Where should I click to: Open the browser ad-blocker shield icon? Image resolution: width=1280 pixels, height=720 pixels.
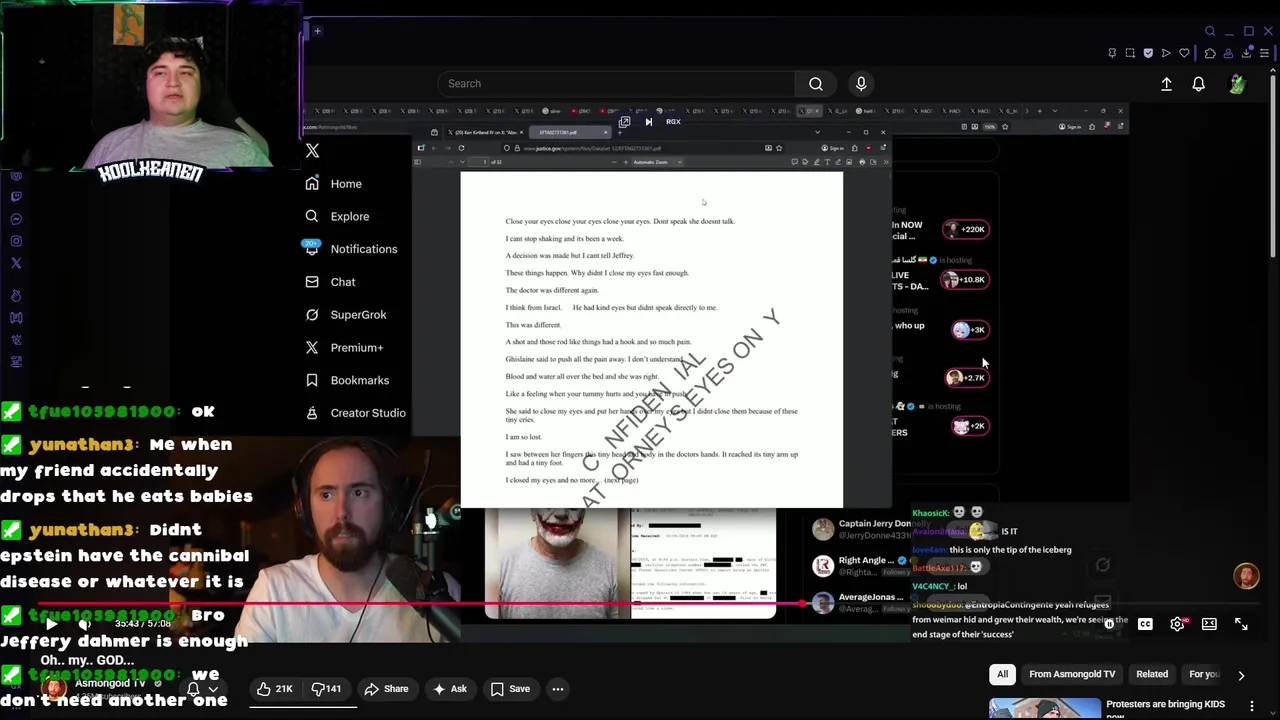click(x=1148, y=53)
